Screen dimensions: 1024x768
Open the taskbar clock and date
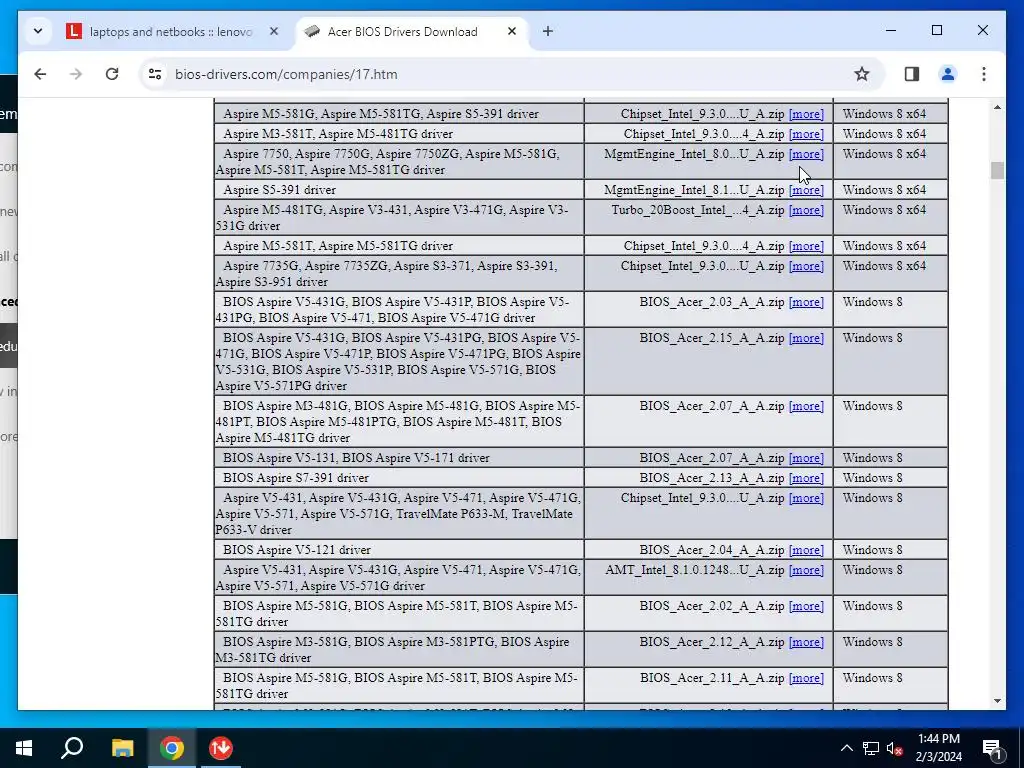tap(938, 748)
